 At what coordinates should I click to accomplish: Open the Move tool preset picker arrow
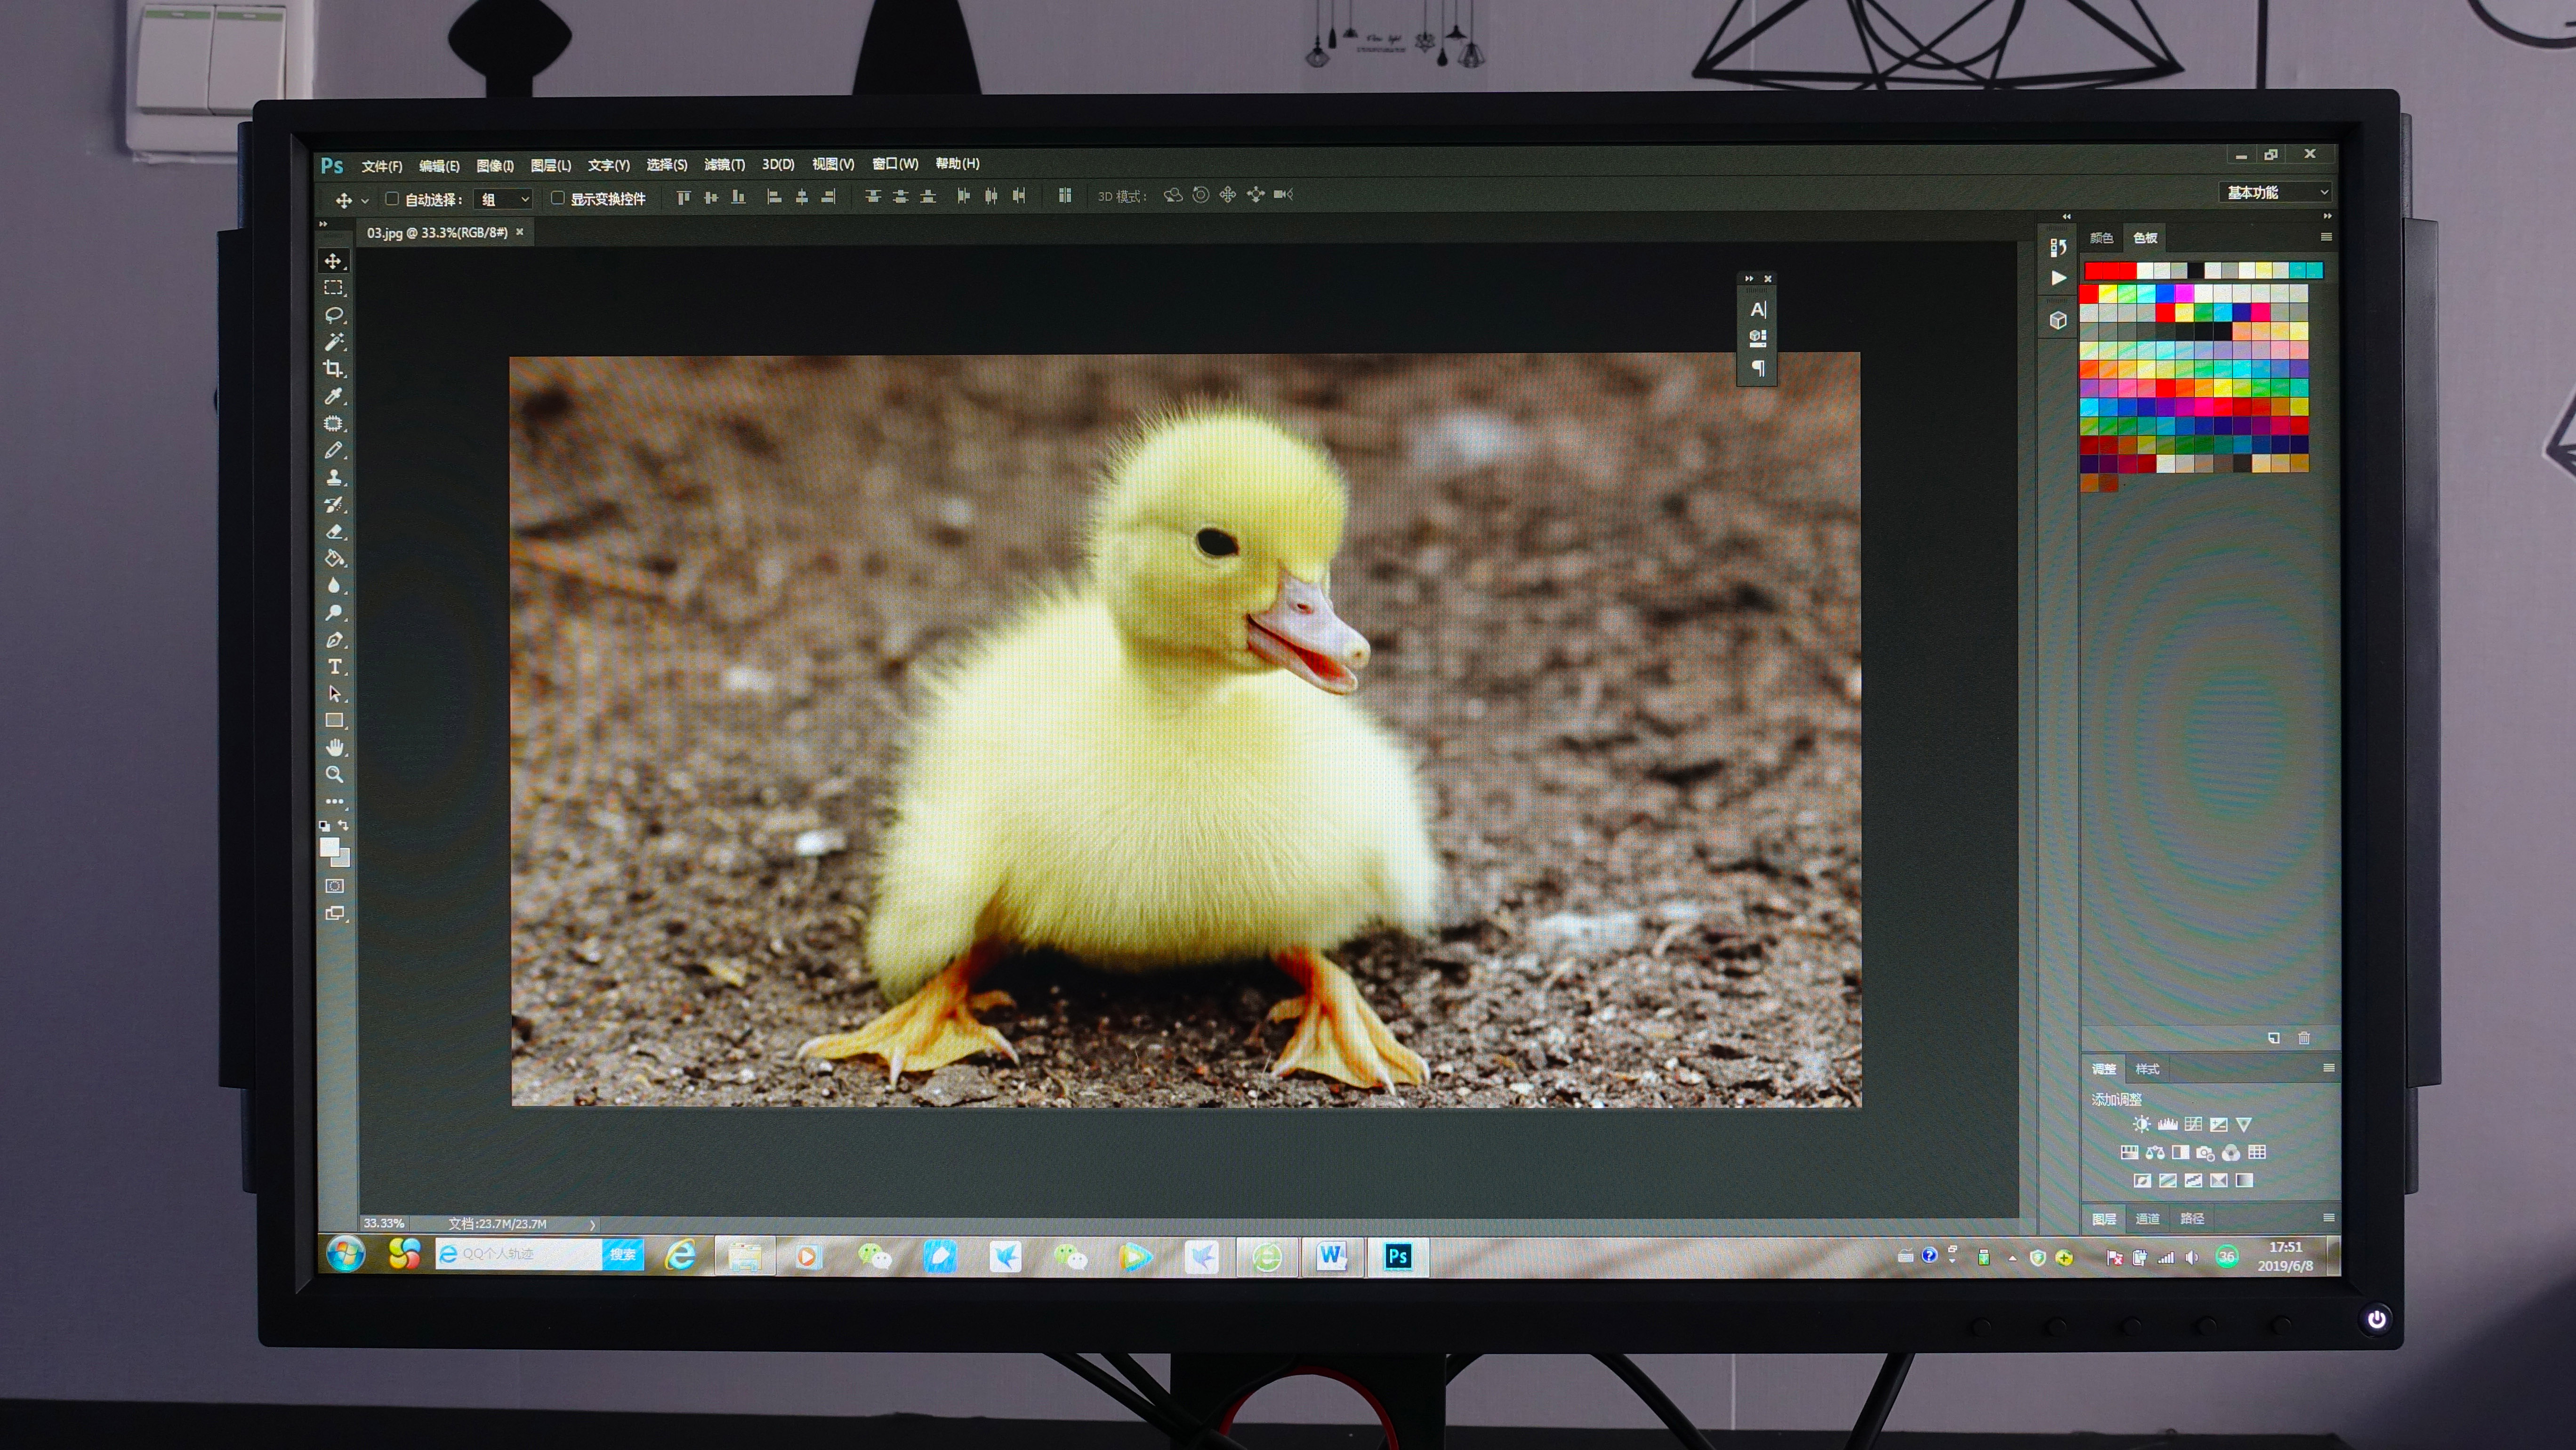point(365,201)
